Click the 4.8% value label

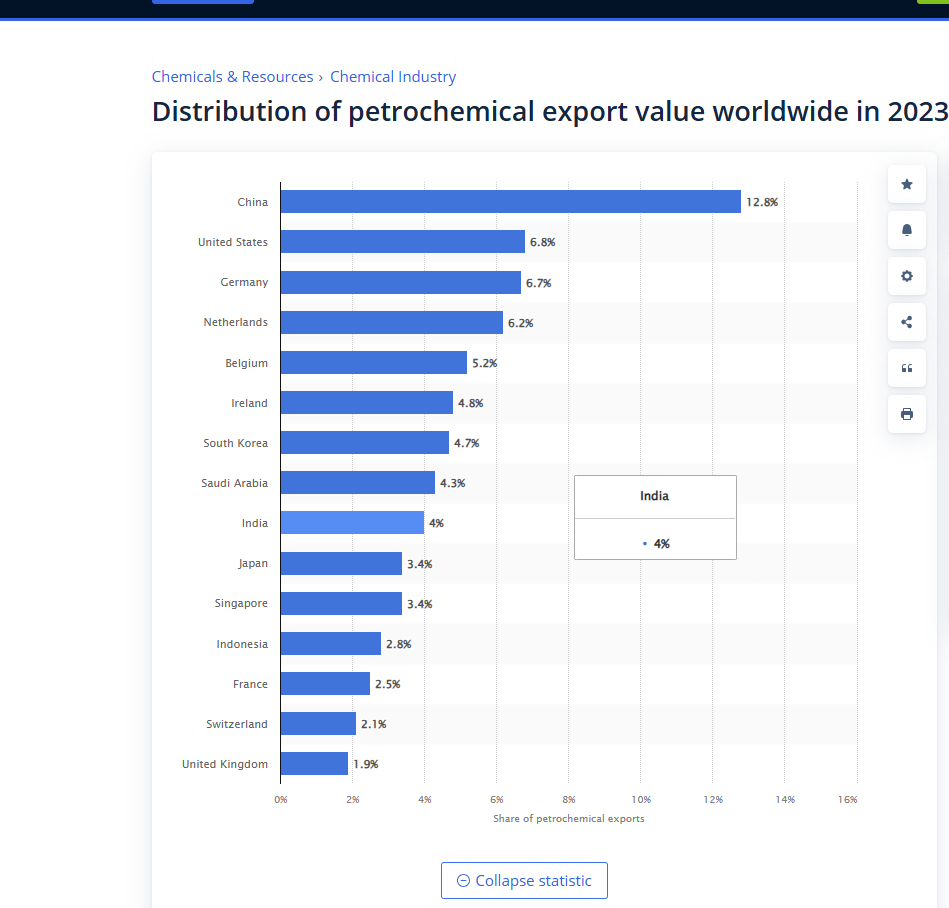tap(470, 403)
